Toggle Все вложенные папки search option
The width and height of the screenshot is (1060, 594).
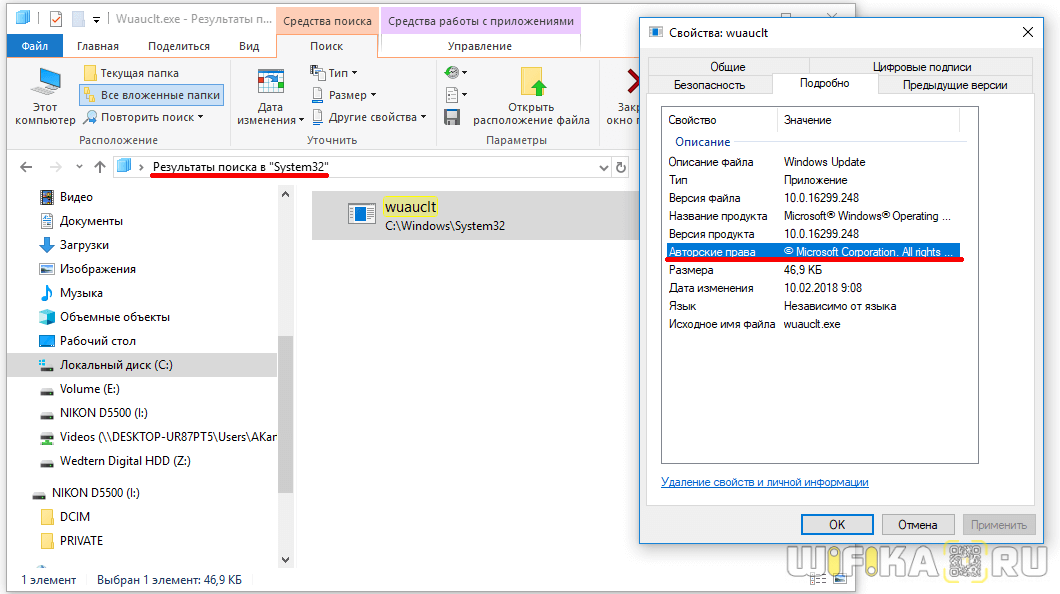[x=151, y=95]
